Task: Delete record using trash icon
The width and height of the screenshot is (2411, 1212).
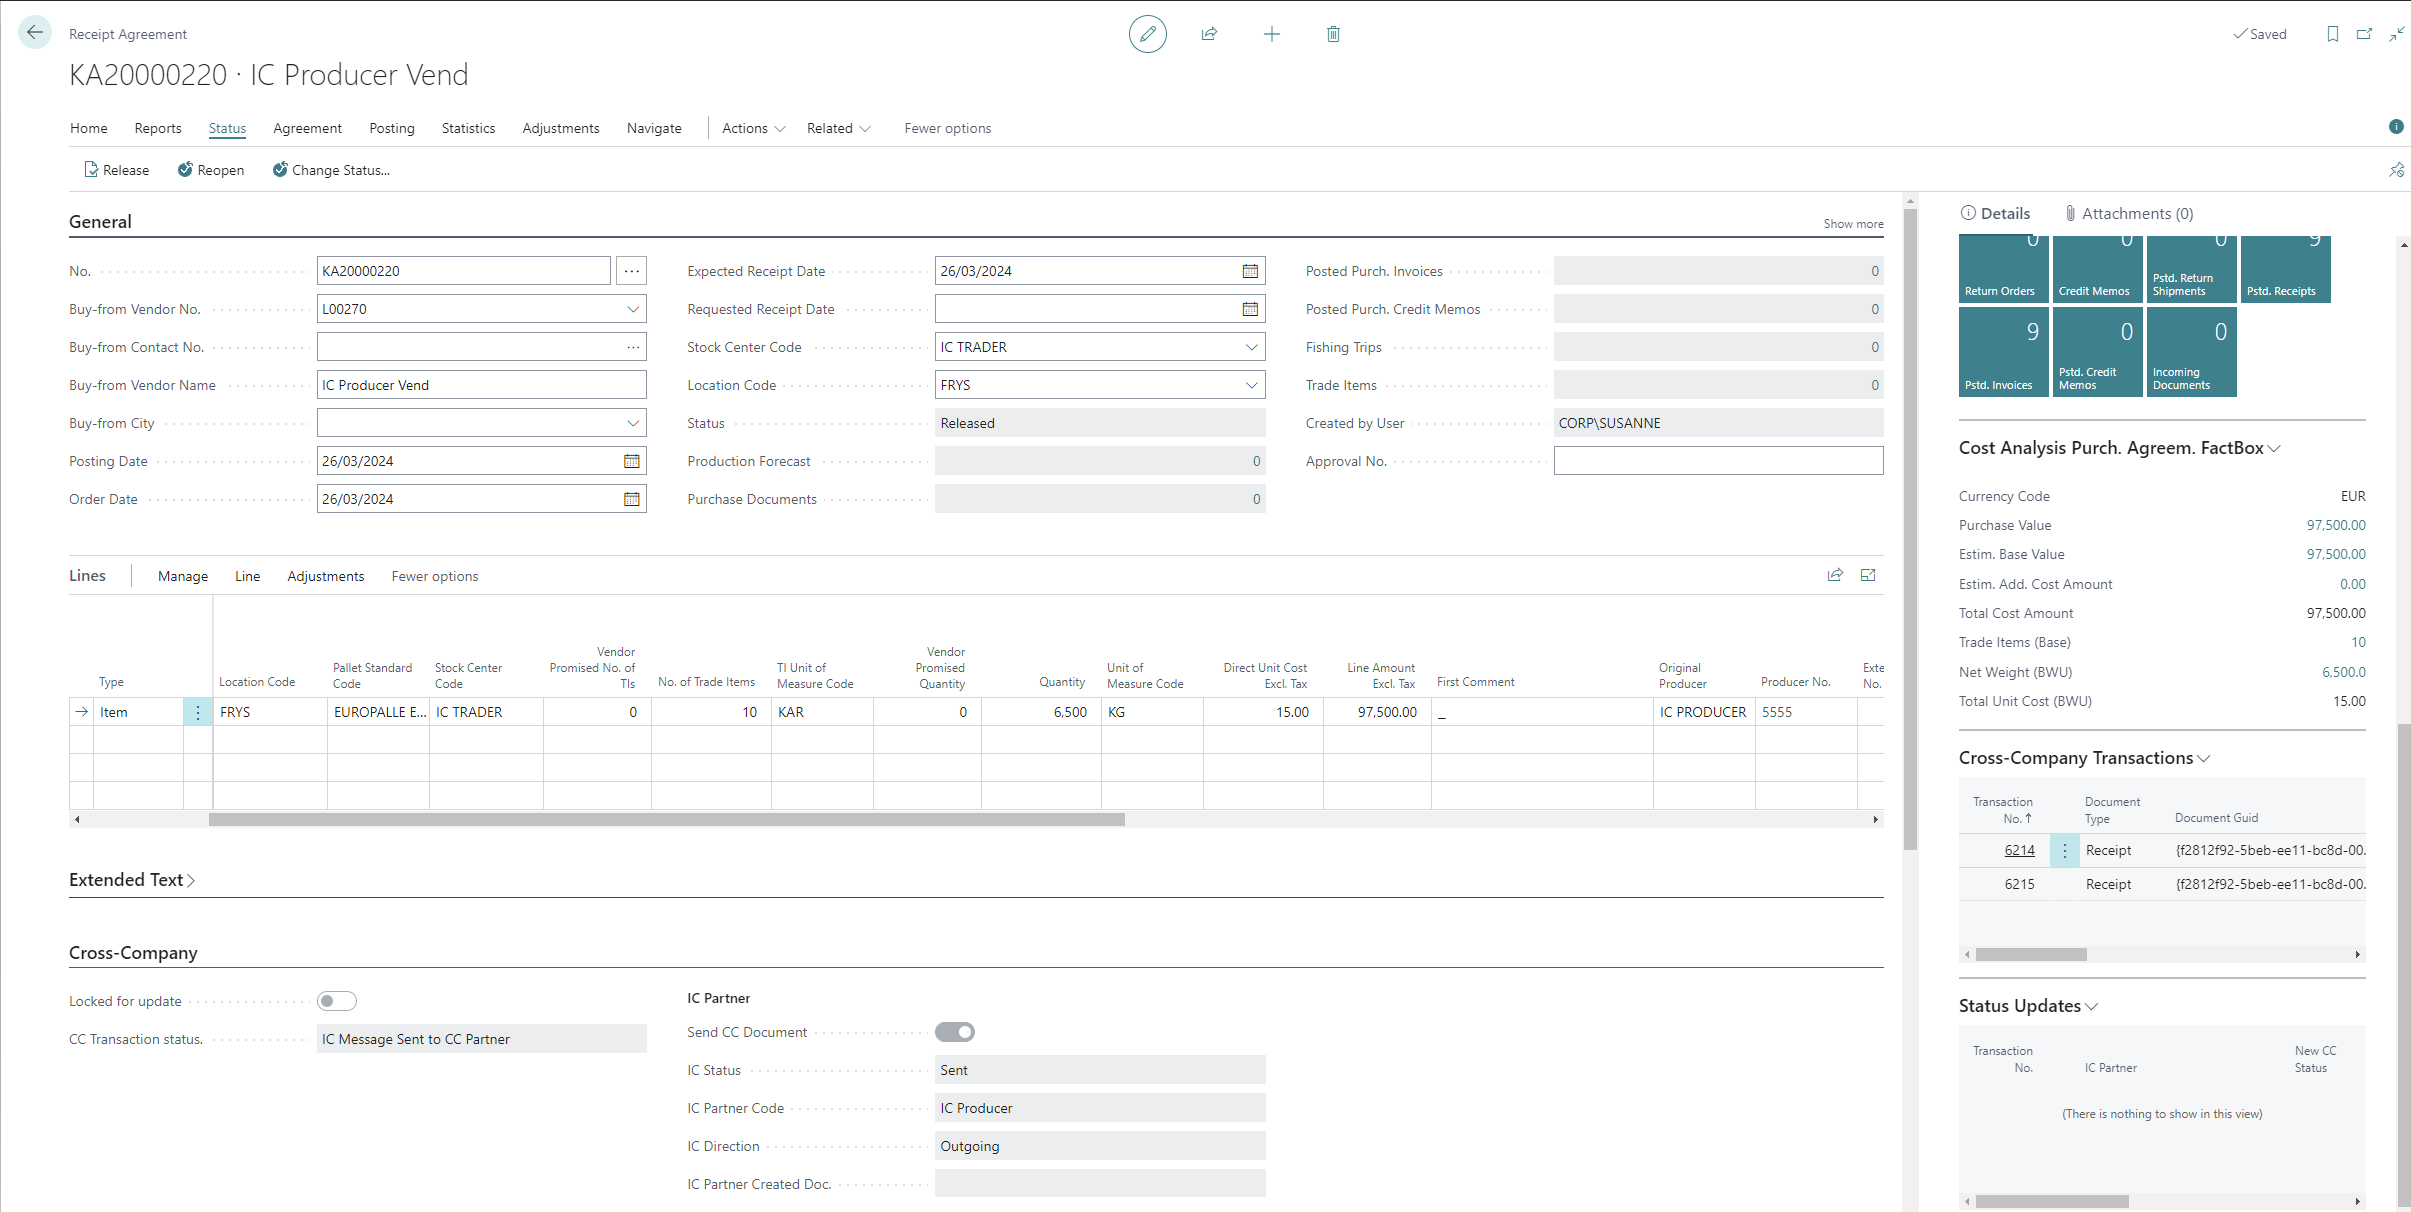Action: click(x=1333, y=34)
